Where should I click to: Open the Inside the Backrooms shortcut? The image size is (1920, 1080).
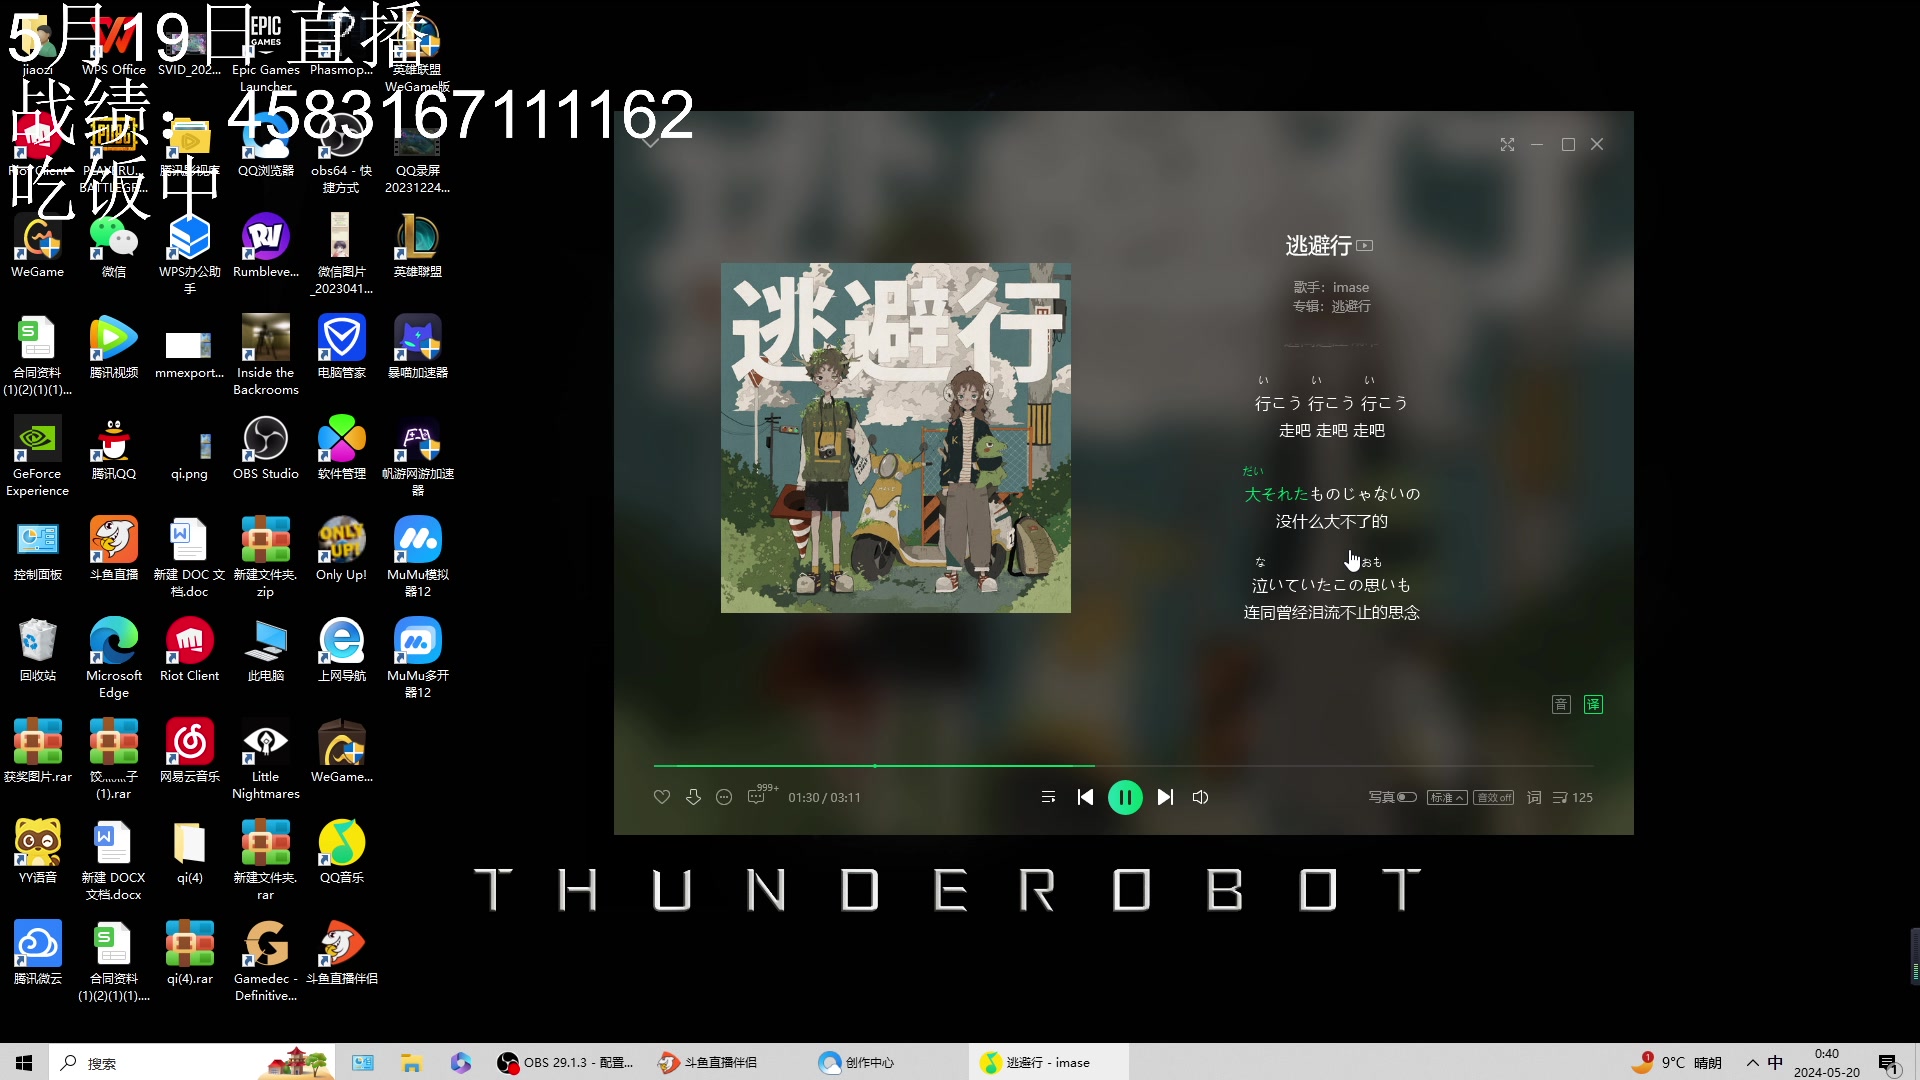point(266,355)
